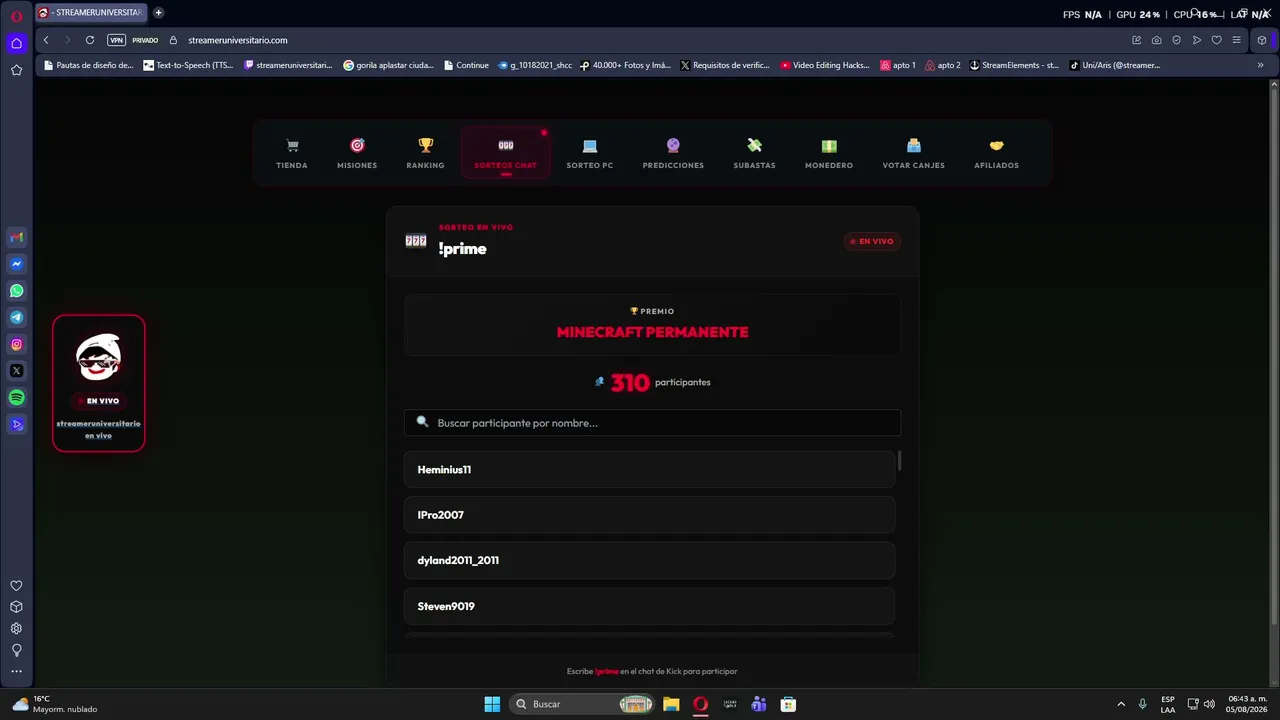The width and height of the screenshot is (1280, 720).
Task: Open Messenger in Opera sidebar
Action: point(16,264)
